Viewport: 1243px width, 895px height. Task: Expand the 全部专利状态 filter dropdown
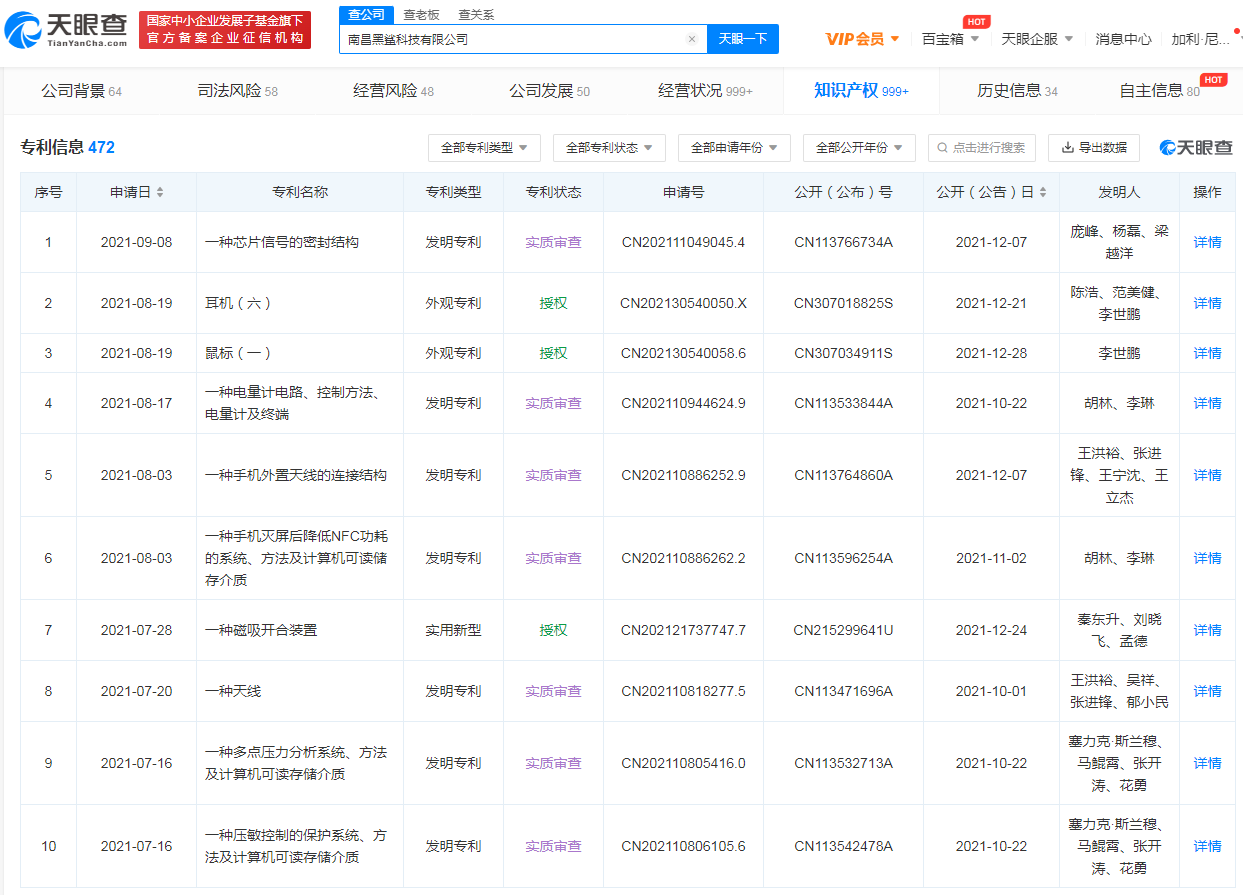click(x=609, y=148)
